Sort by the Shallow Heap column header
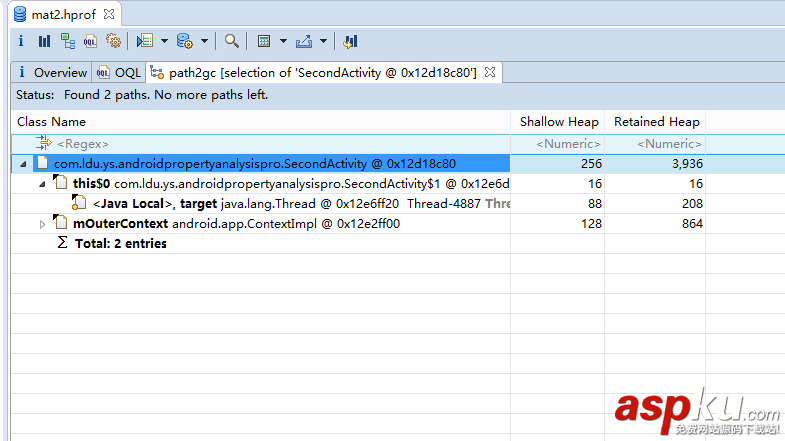Viewport: 785px width, 441px height. tap(558, 122)
